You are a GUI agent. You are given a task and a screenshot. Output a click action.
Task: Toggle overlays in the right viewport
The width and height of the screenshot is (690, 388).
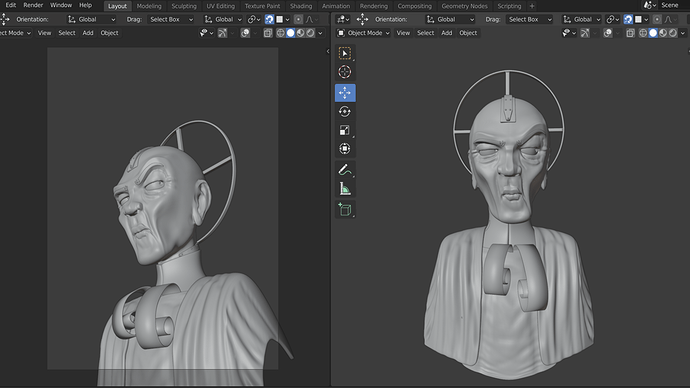[x=608, y=33]
